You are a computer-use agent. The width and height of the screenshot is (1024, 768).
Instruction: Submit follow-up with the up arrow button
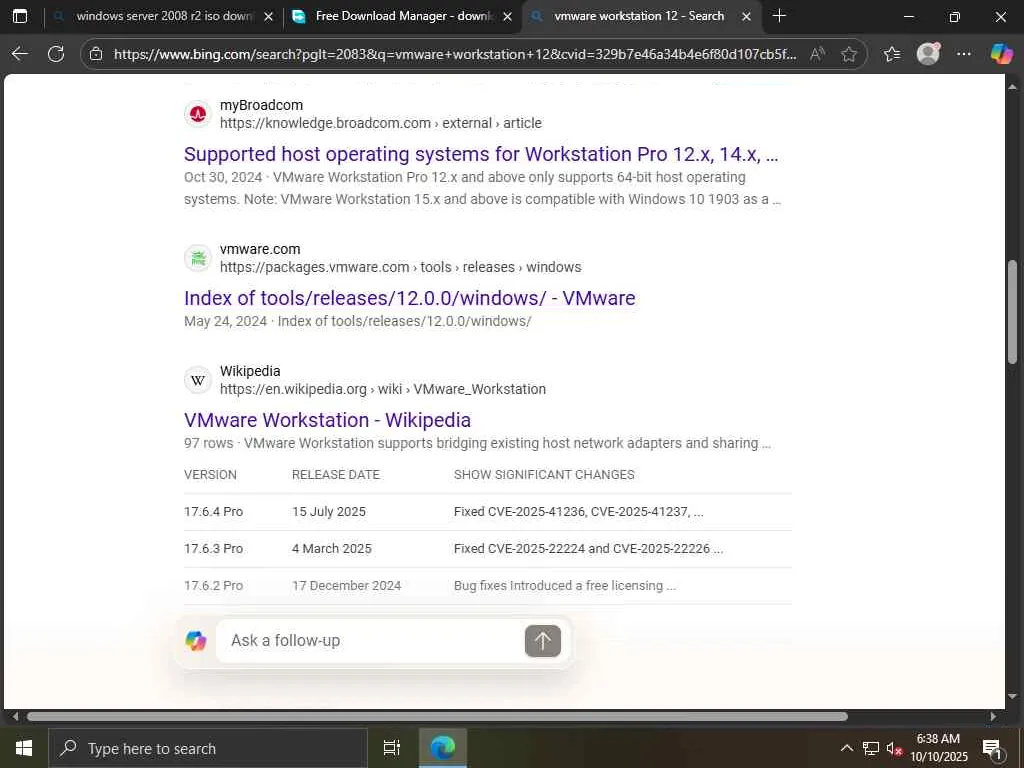click(x=543, y=641)
